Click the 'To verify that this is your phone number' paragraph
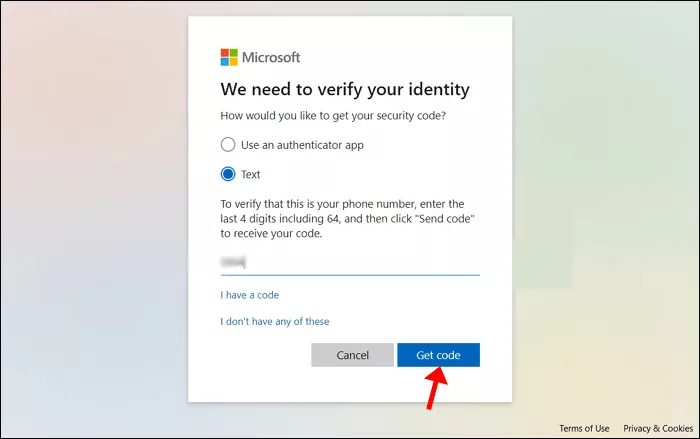This screenshot has width=700, height=439. pos(347,218)
